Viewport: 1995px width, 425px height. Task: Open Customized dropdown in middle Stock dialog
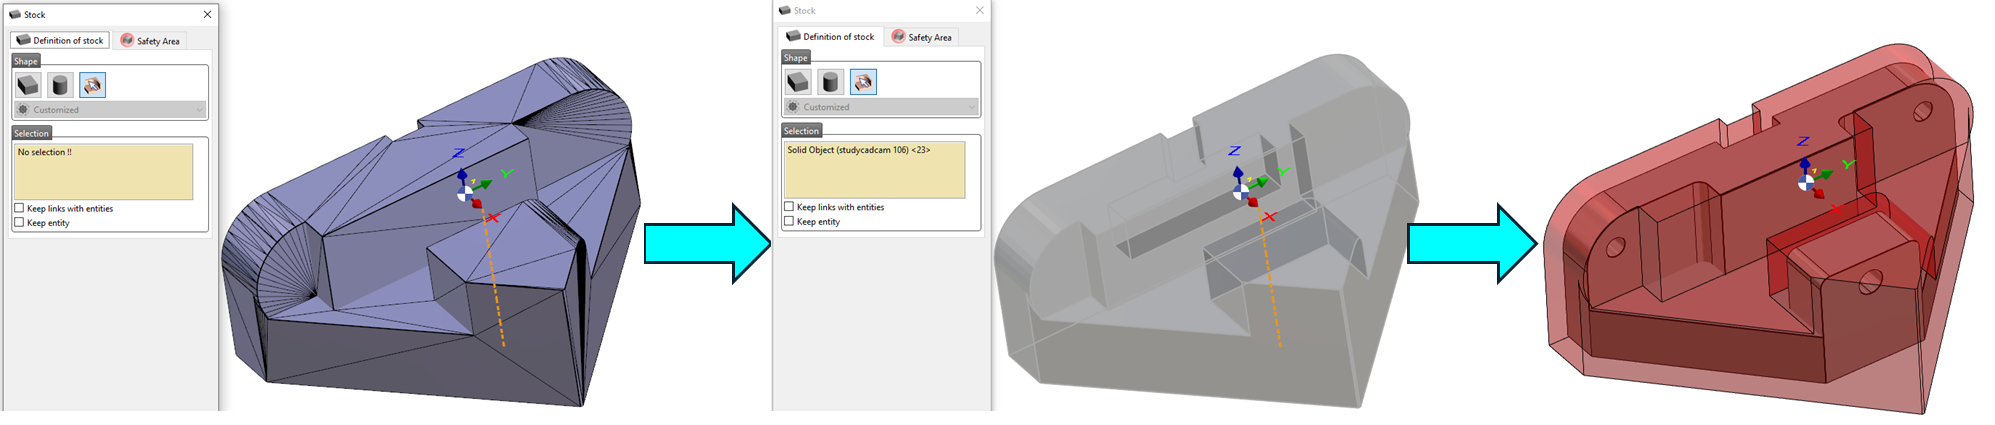(x=880, y=106)
